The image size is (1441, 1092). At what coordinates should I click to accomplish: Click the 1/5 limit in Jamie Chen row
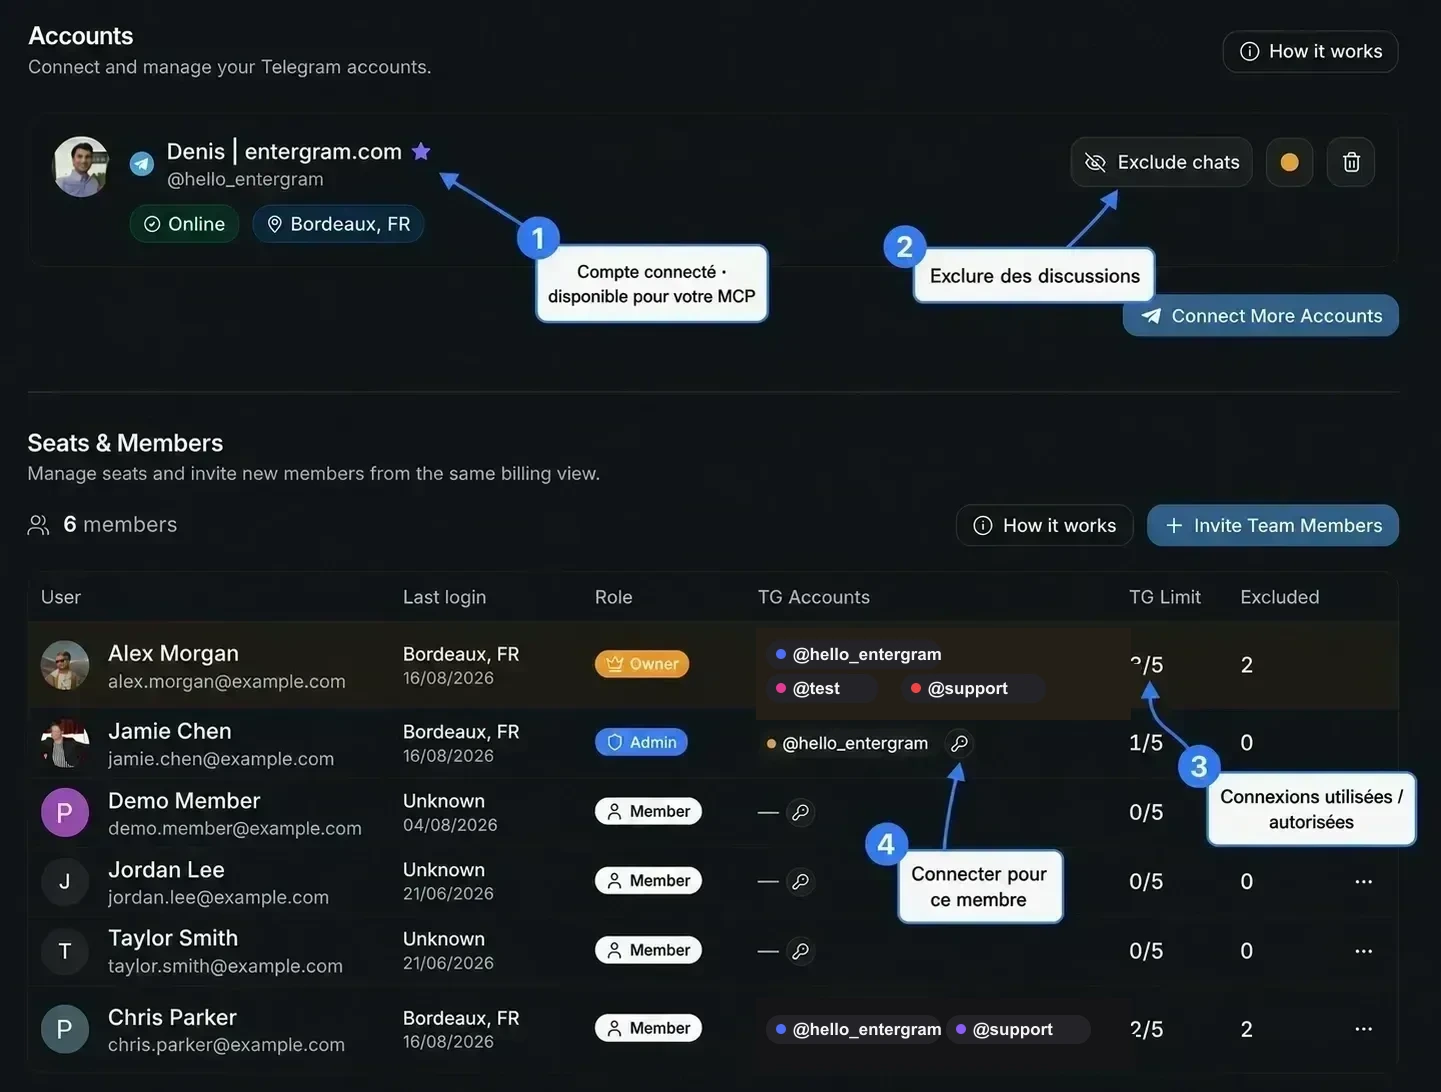point(1146,743)
